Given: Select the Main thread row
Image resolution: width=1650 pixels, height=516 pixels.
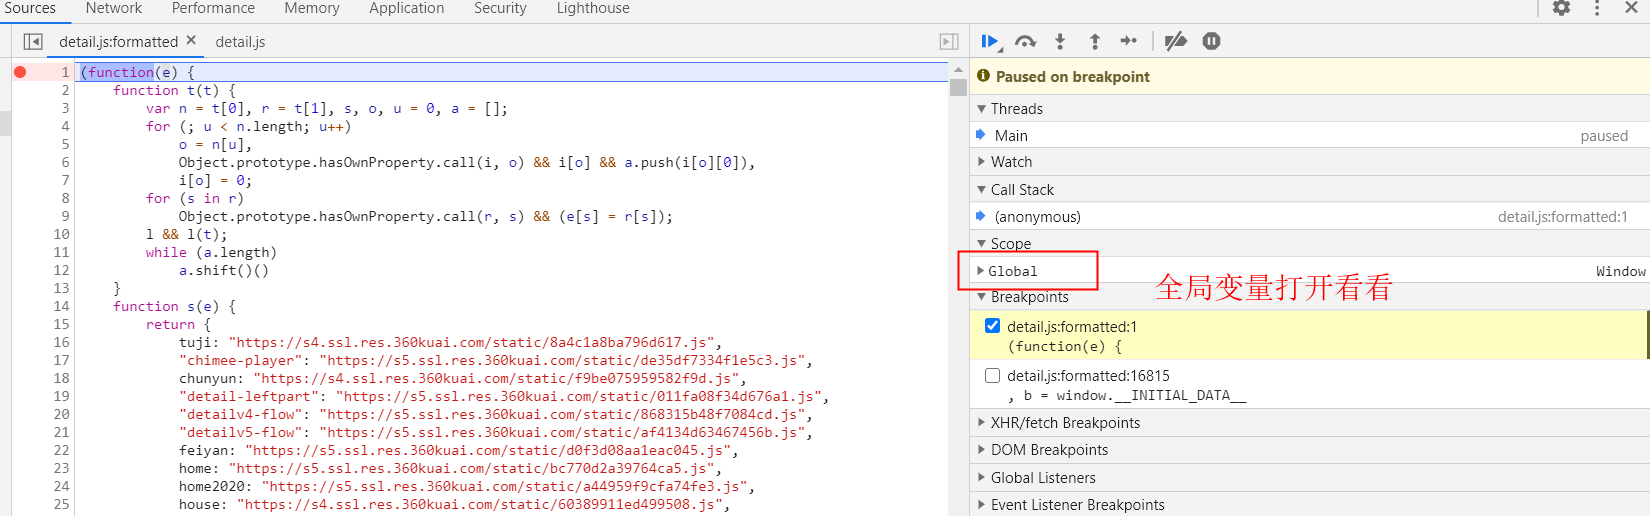Looking at the screenshot, I should pyautogui.click(x=1310, y=135).
